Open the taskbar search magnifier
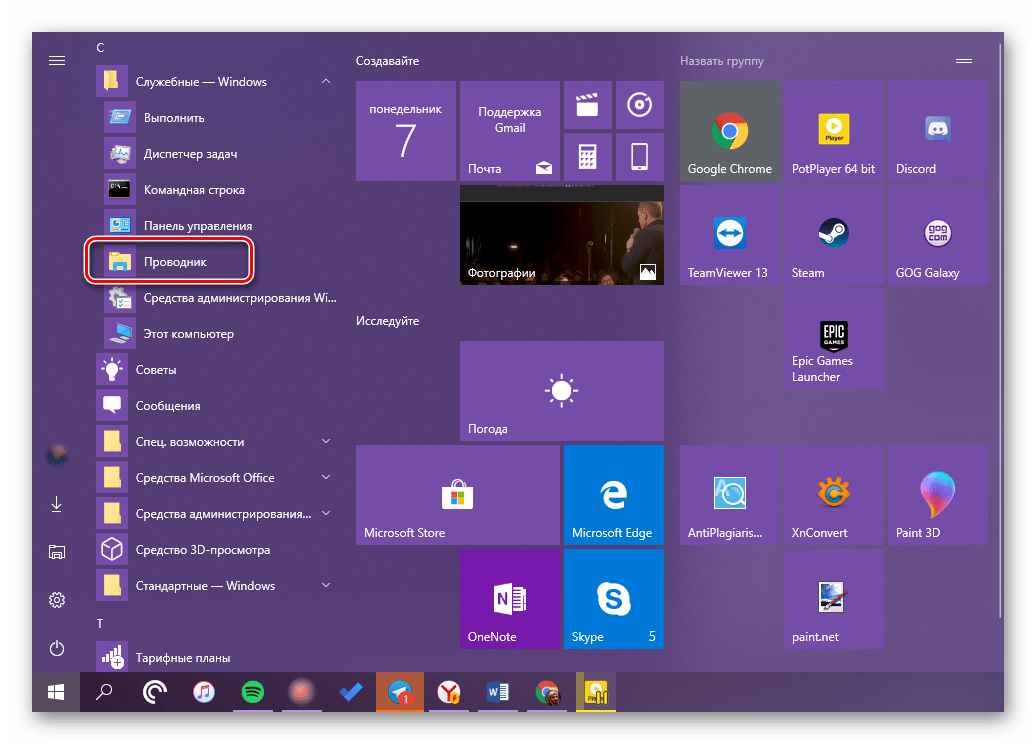Image resolution: width=1036 pixels, height=744 pixels. [104, 692]
